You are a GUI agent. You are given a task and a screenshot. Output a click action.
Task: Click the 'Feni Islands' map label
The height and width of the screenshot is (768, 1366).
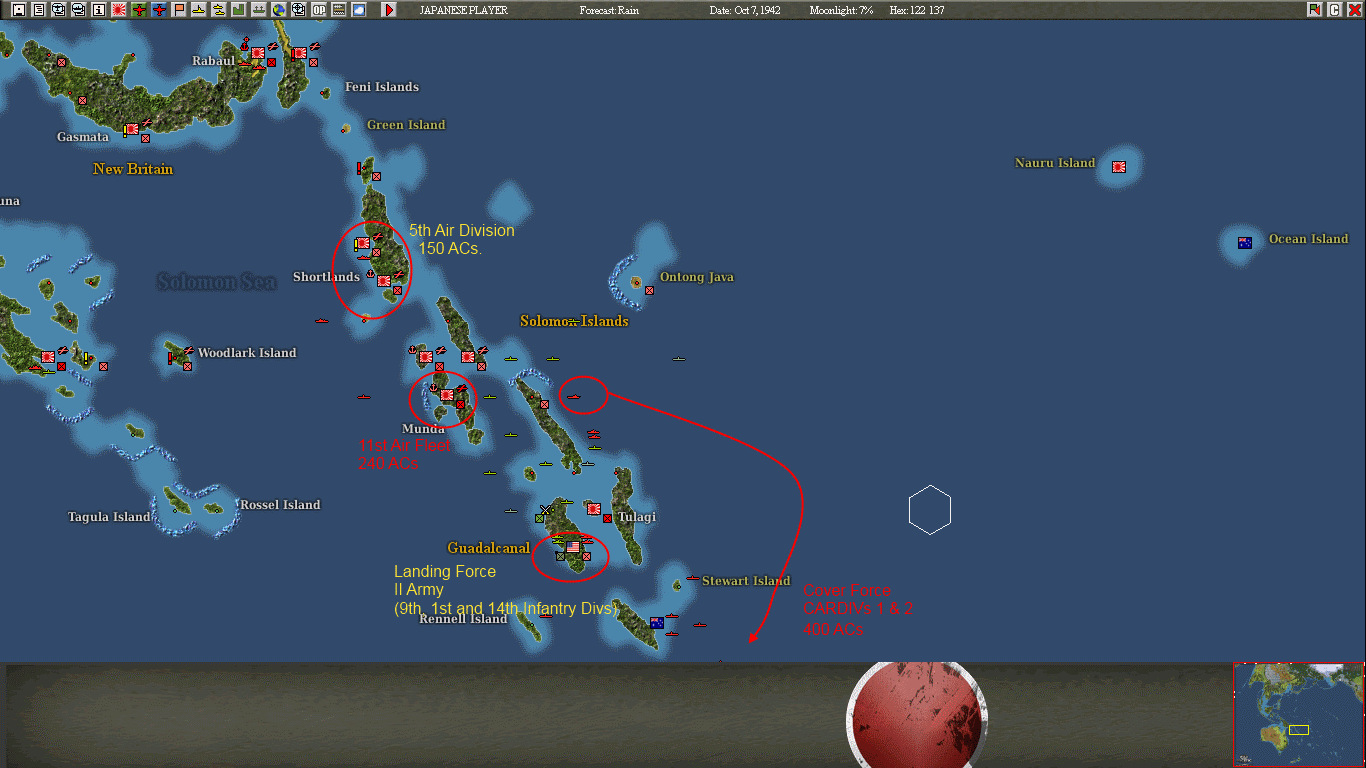382,87
